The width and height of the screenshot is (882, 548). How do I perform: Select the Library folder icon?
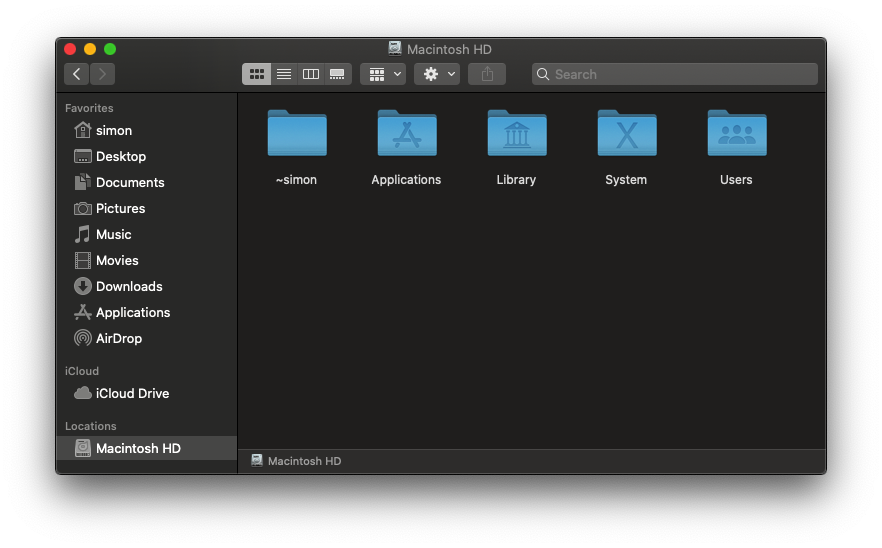[x=517, y=133]
